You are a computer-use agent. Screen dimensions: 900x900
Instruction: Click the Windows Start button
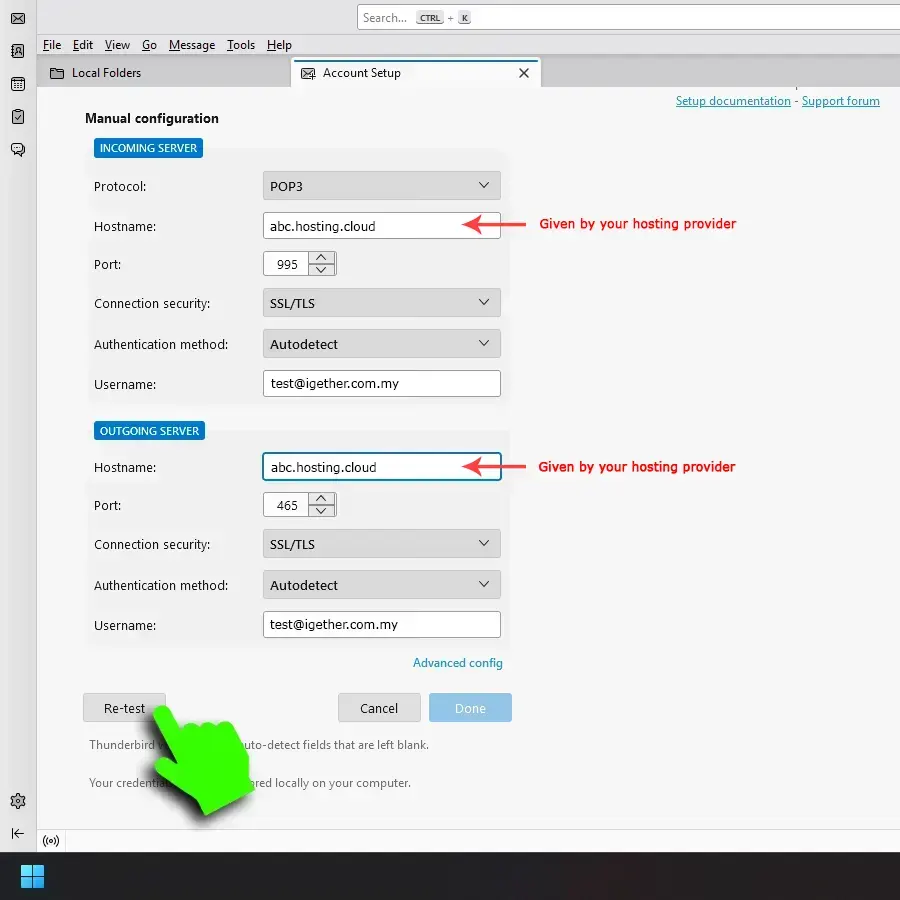click(x=32, y=876)
